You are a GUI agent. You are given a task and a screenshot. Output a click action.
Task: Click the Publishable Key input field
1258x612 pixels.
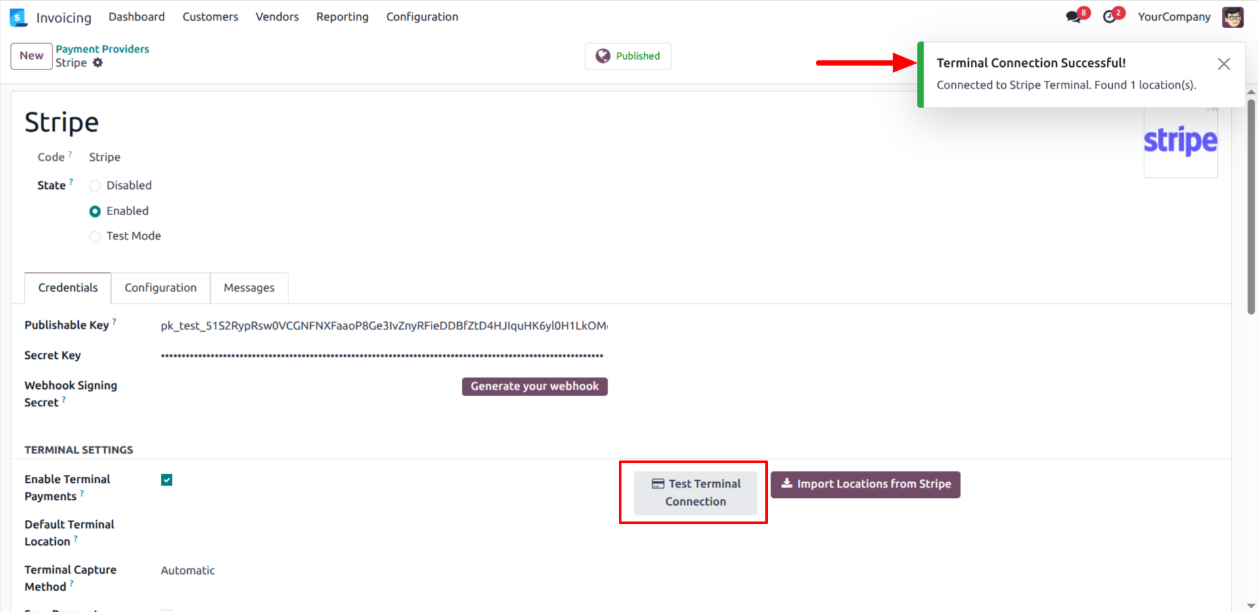[384, 326]
